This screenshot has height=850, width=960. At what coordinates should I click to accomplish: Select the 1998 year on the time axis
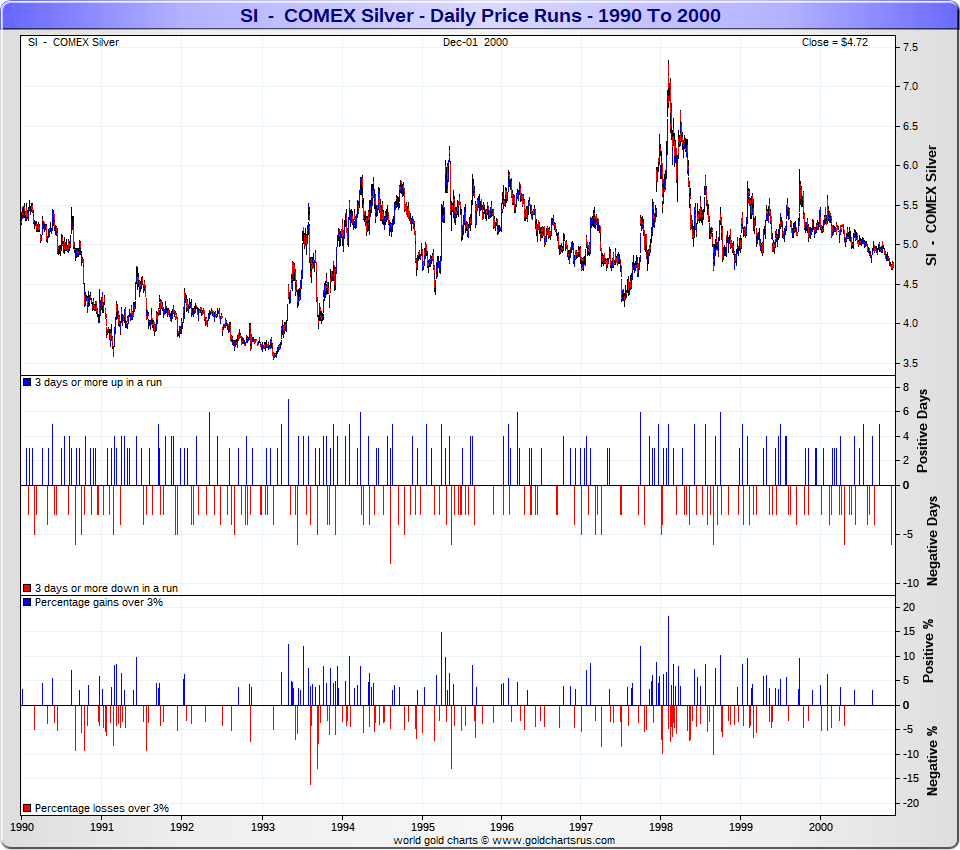pyautogui.click(x=660, y=827)
